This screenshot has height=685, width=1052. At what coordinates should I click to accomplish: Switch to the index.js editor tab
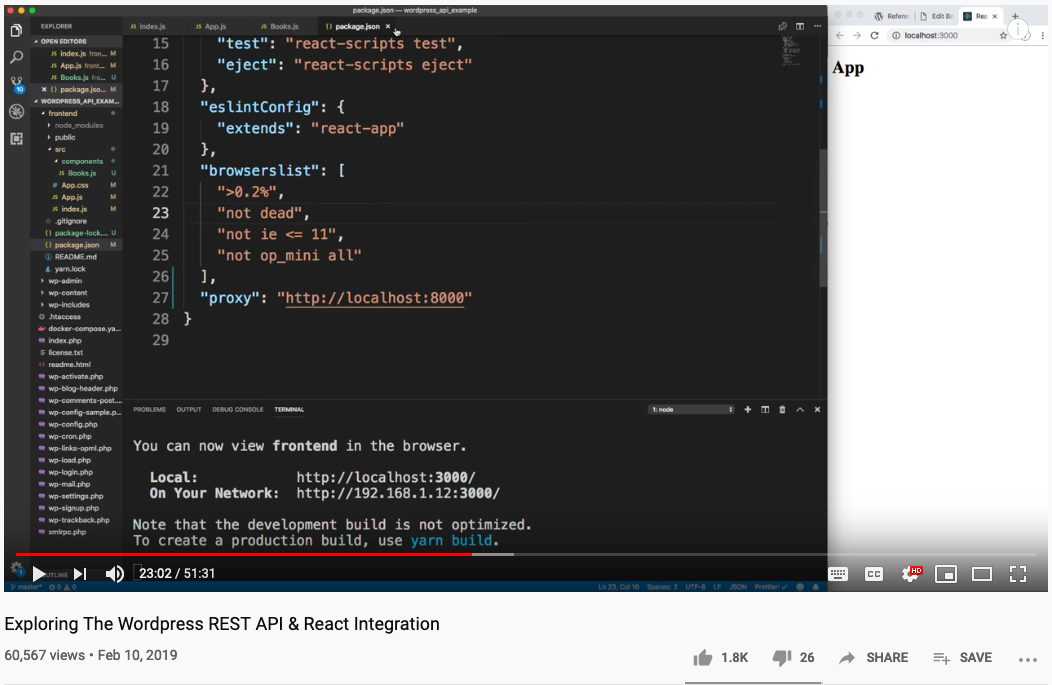(148, 26)
